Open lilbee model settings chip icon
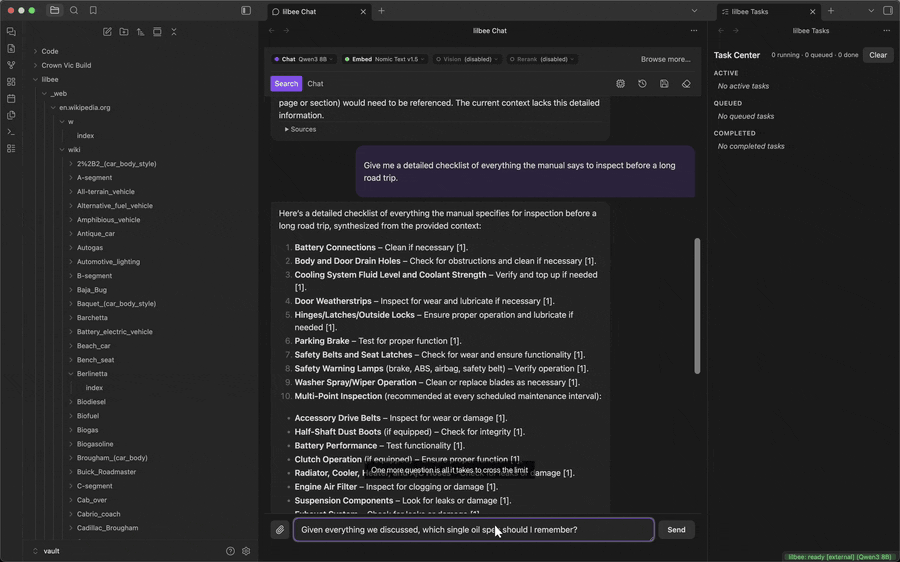 click(620, 84)
